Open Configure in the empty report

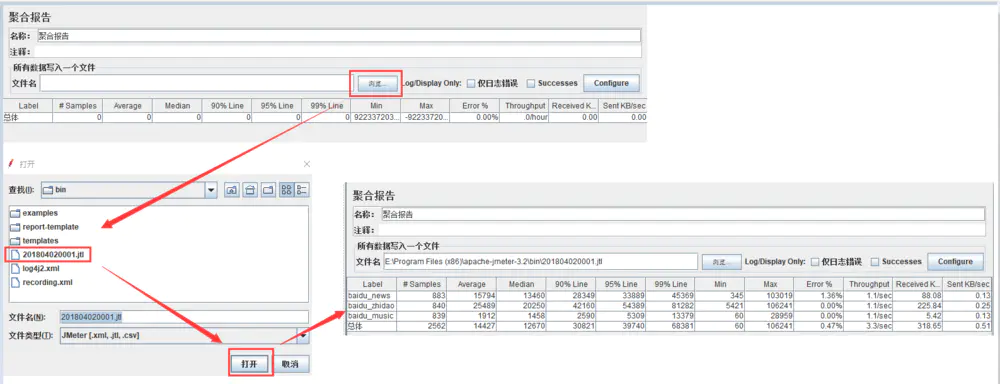[x=611, y=83]
